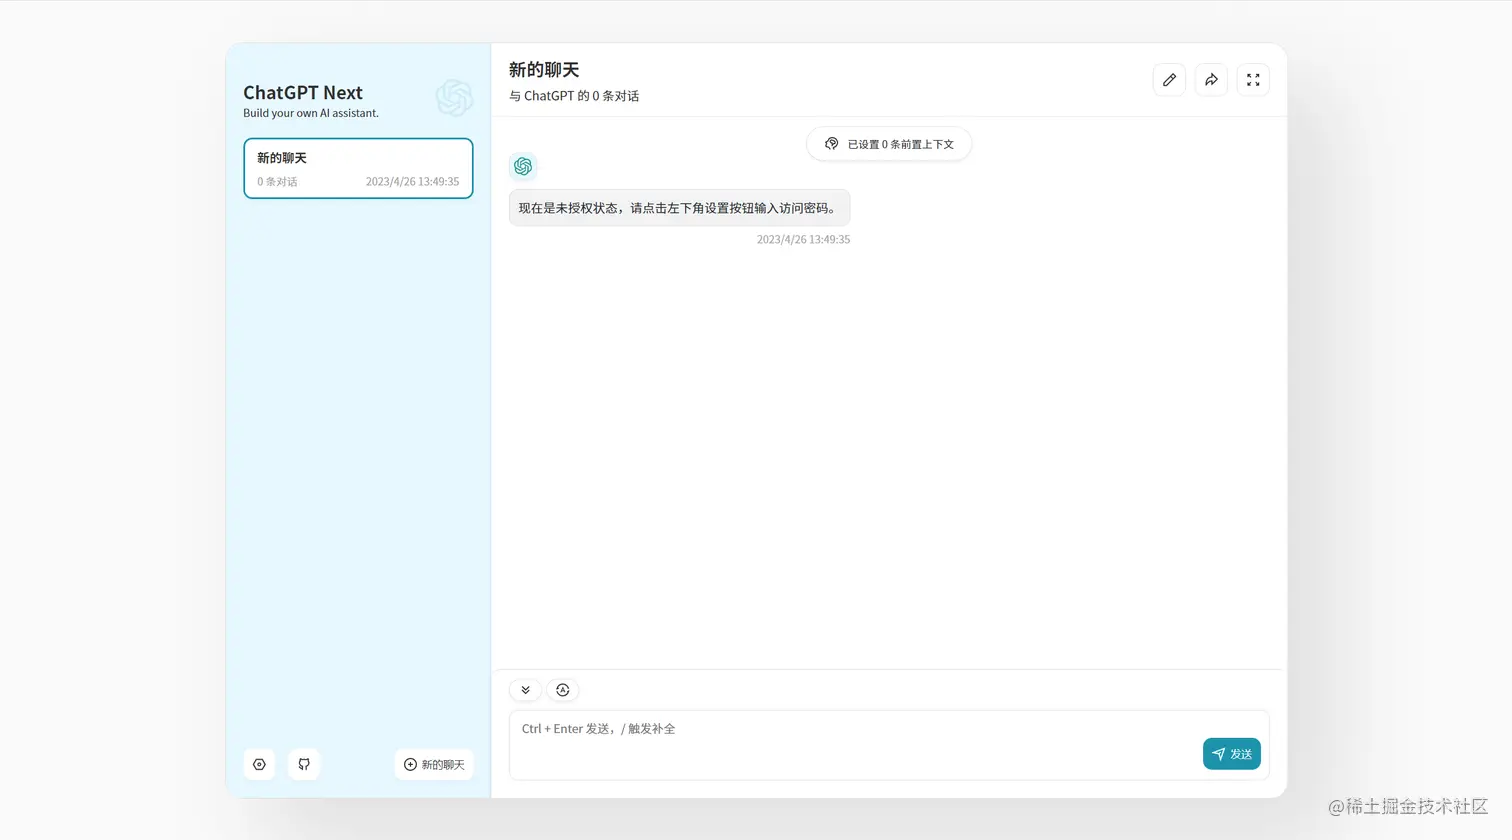The height and width of the screenshot is (840, 1512).
Task: Click Build your own AI assistant text
Action: (311, 113)
